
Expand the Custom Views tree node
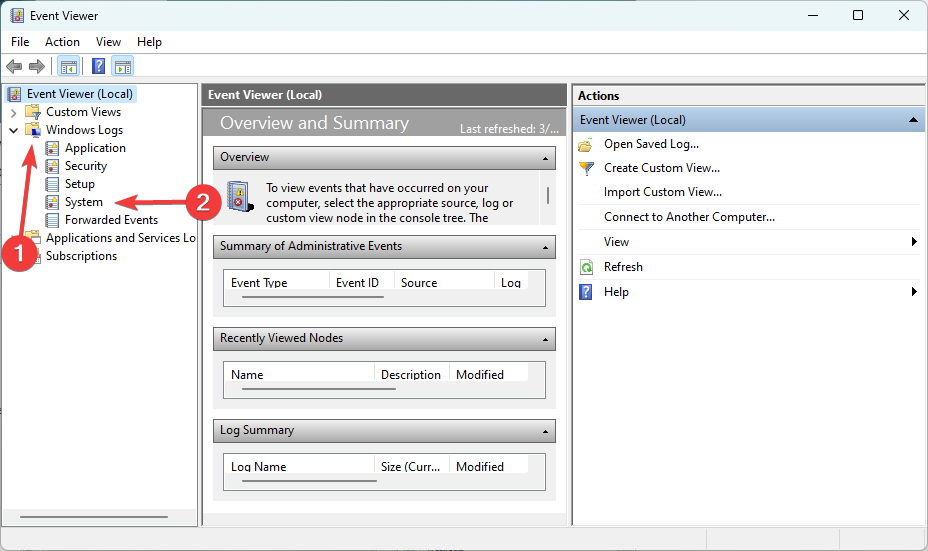click(14, 112)
